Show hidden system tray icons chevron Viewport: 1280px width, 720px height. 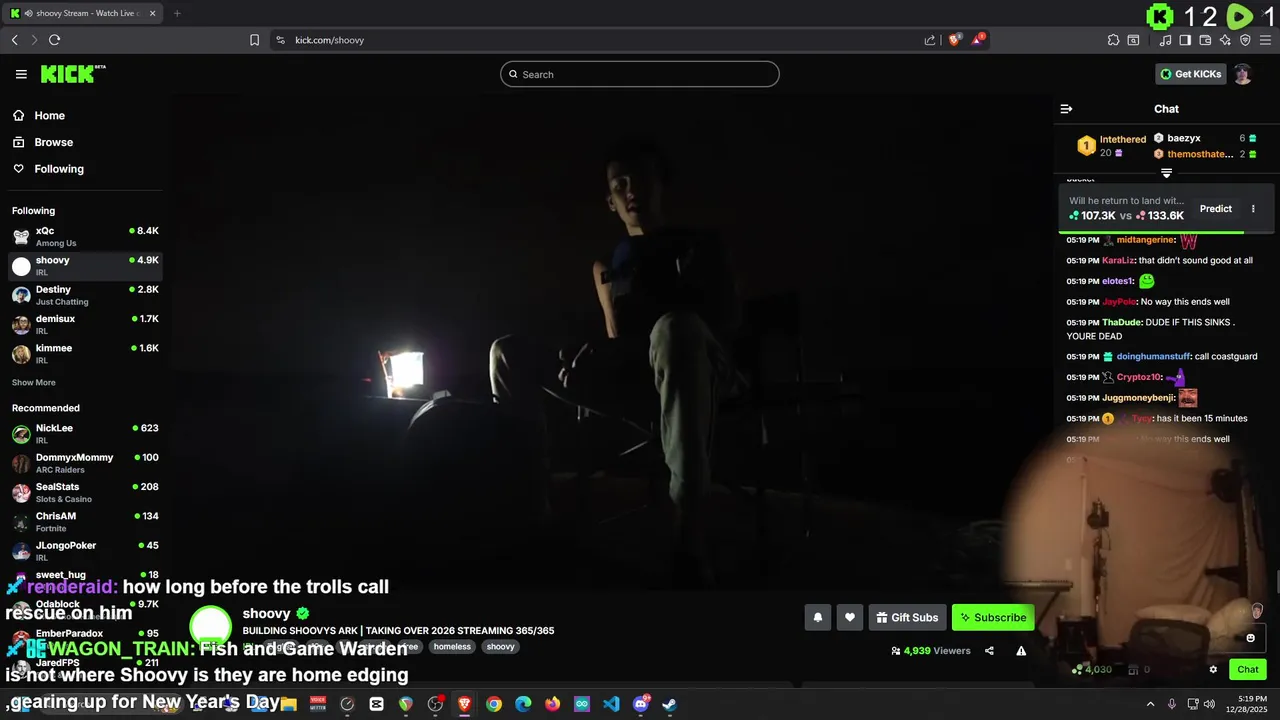1150,704
